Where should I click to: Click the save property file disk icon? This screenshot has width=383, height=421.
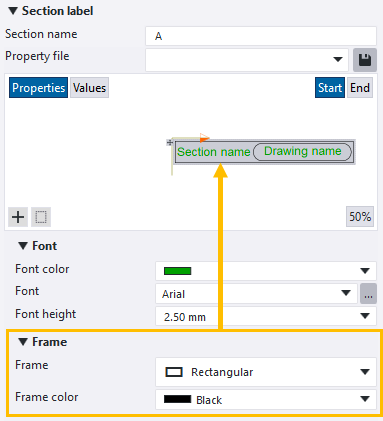[365, 60]
